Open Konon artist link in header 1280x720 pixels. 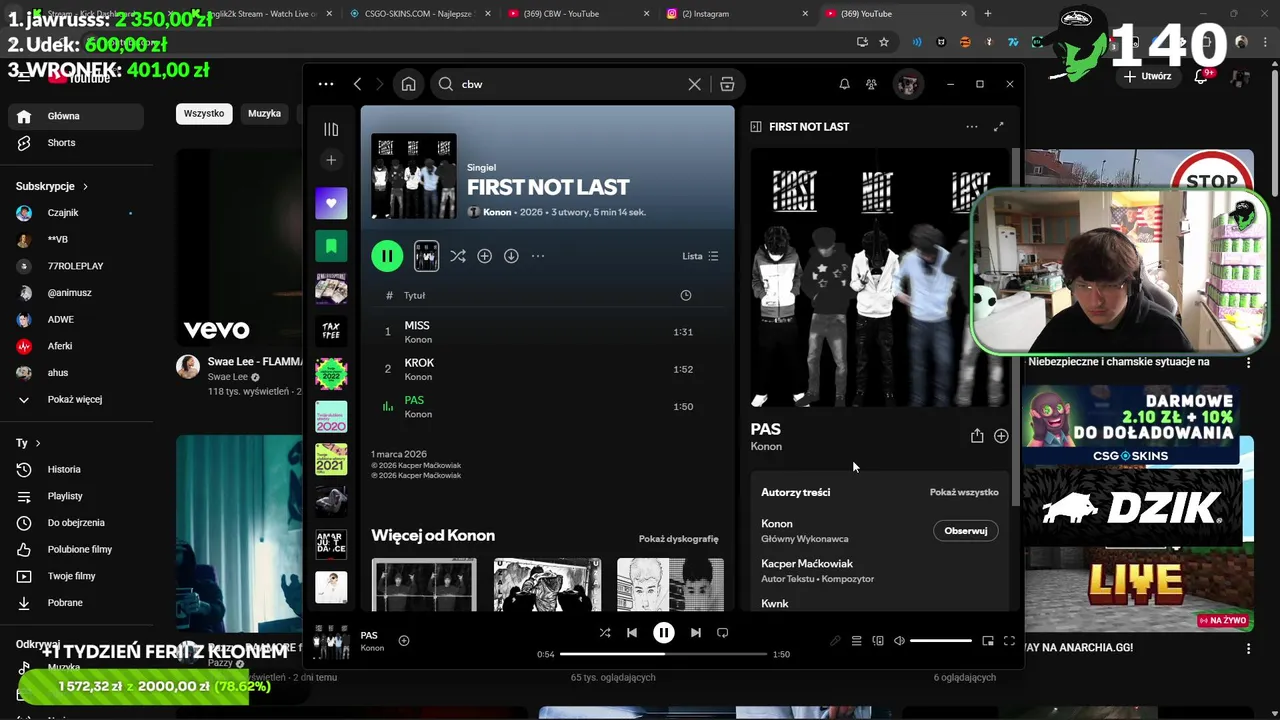pos(497,212)
